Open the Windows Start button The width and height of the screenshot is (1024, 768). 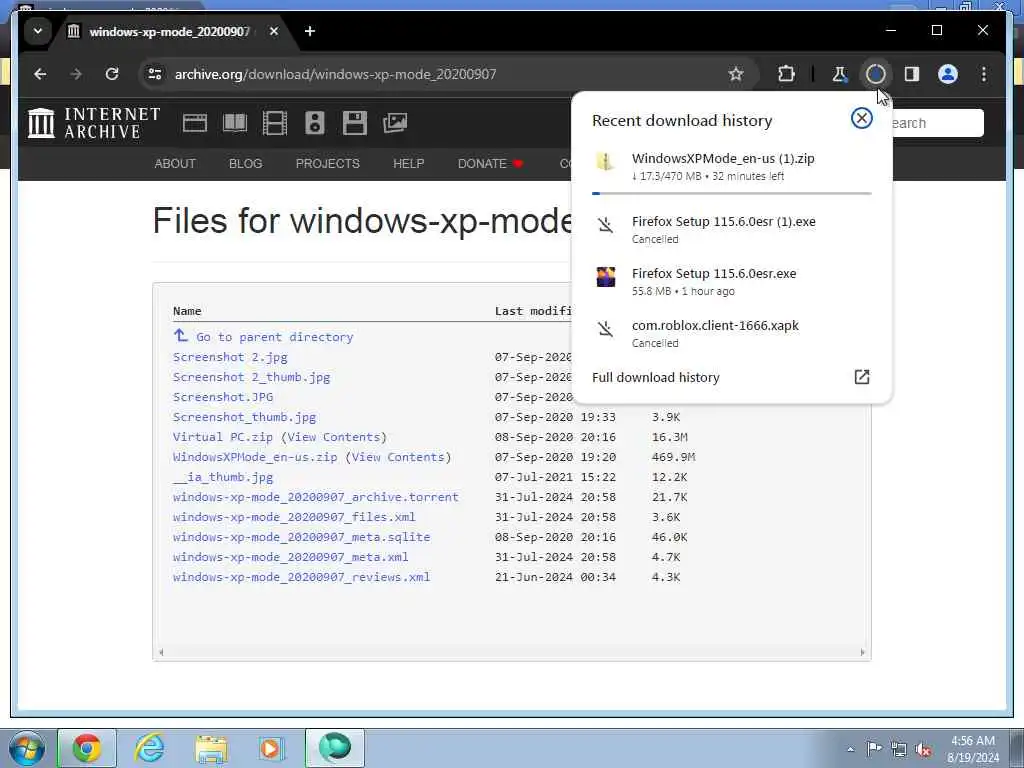(26, 748)
